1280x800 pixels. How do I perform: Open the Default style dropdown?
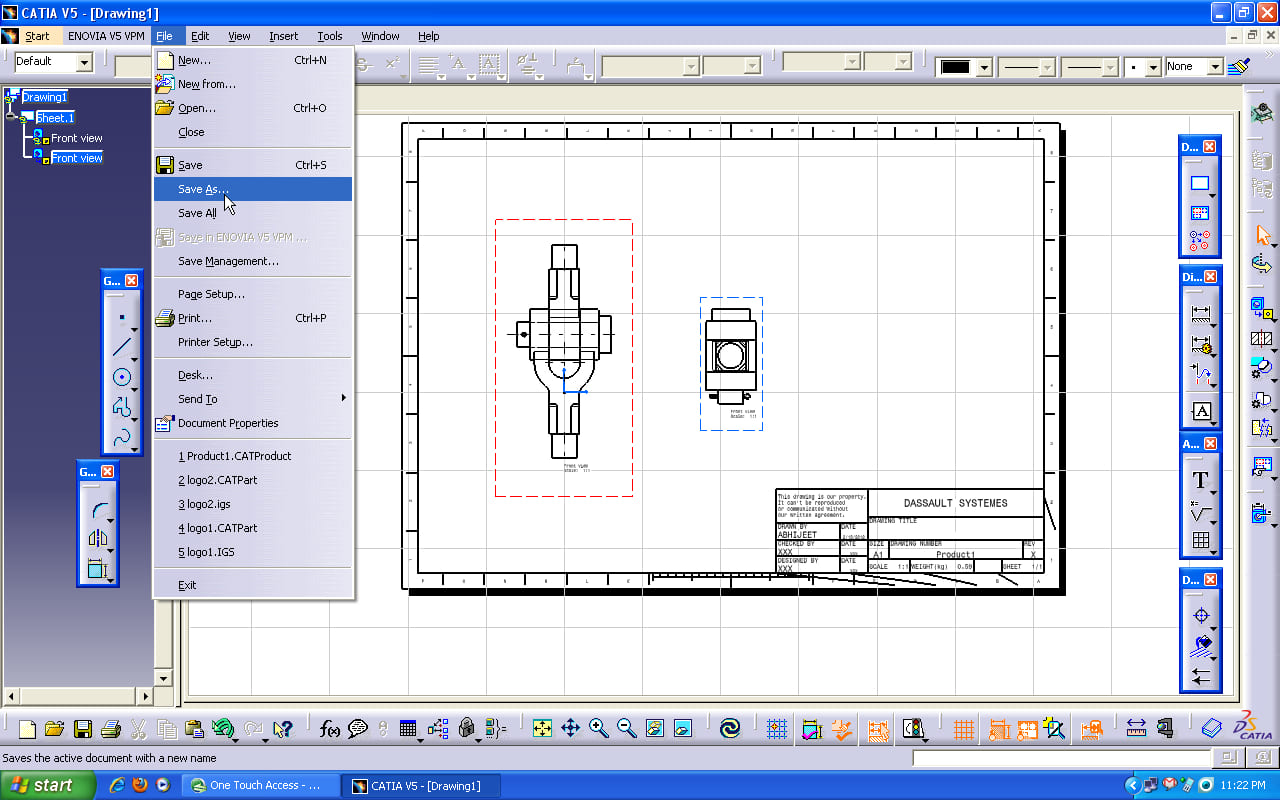point(84,62)
